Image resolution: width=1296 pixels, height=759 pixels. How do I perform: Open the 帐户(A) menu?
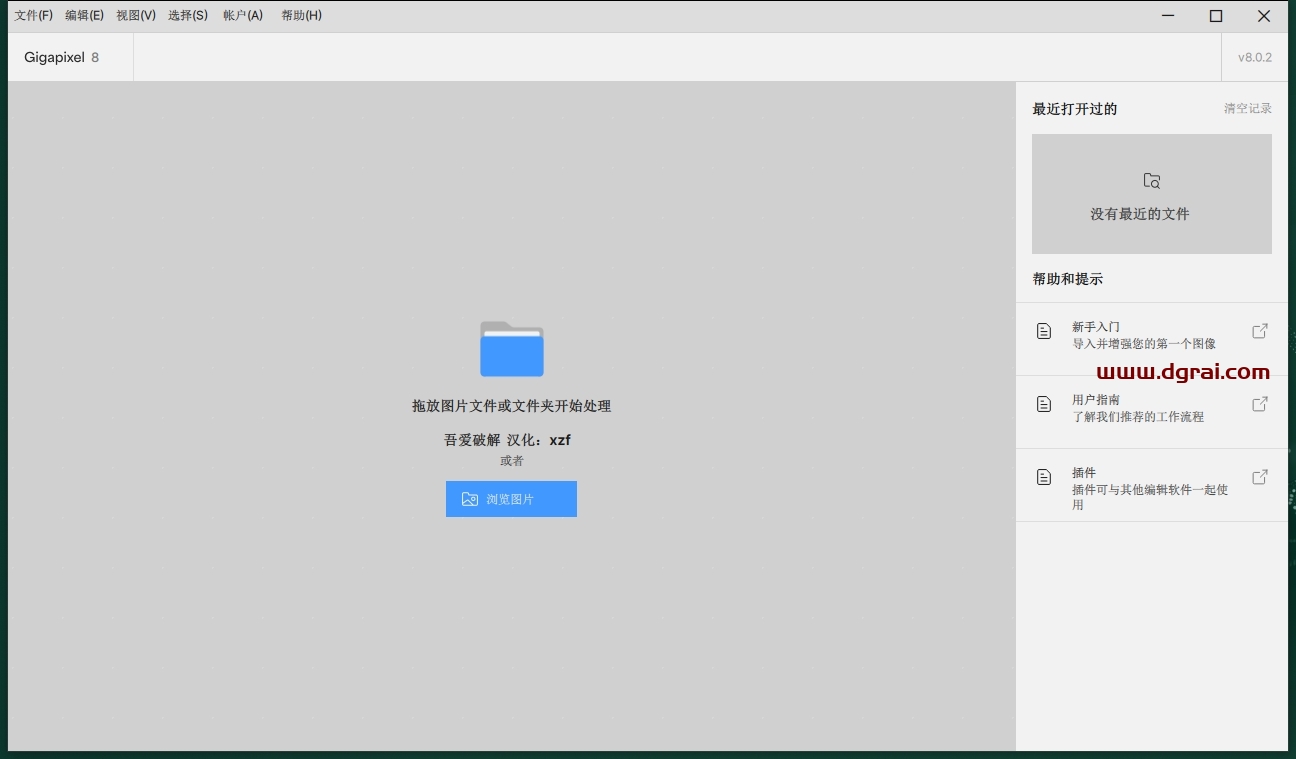click(243, 16)
